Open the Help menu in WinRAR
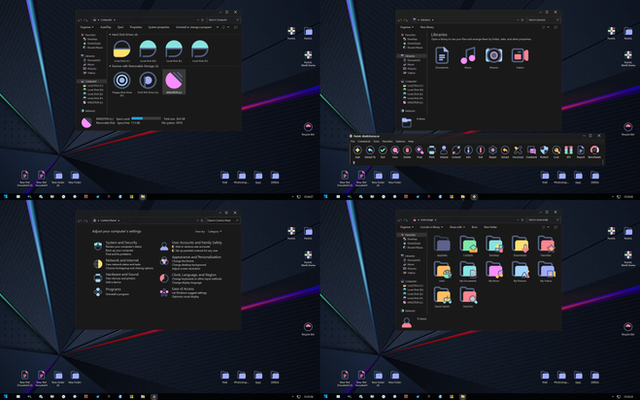Image resolution: width=640 pixels, height=400 pixels. (x=411, y=142)
